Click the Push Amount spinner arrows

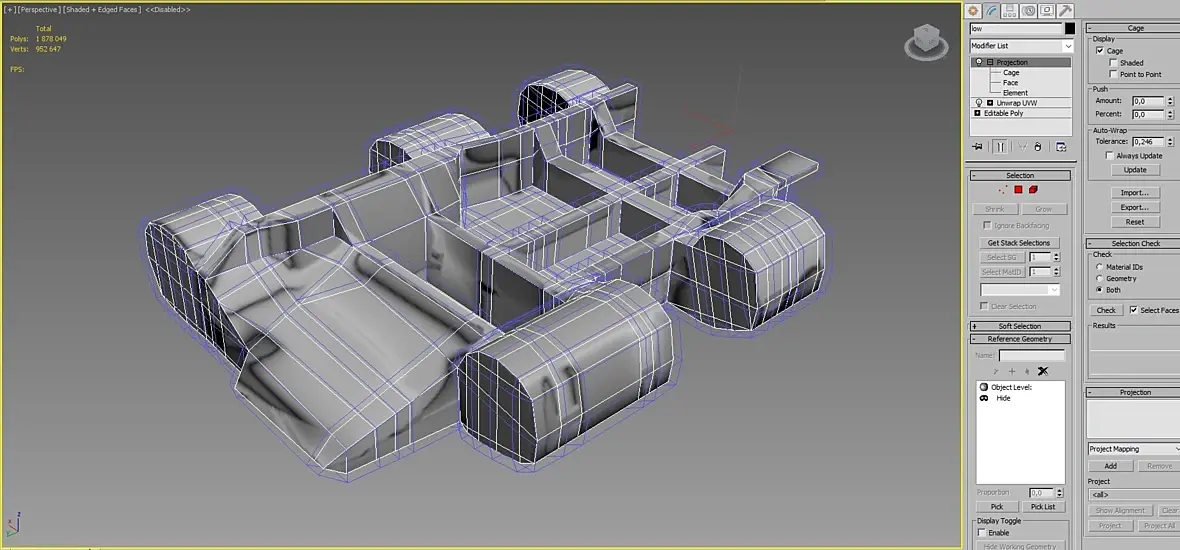(x=1170, y=101)
